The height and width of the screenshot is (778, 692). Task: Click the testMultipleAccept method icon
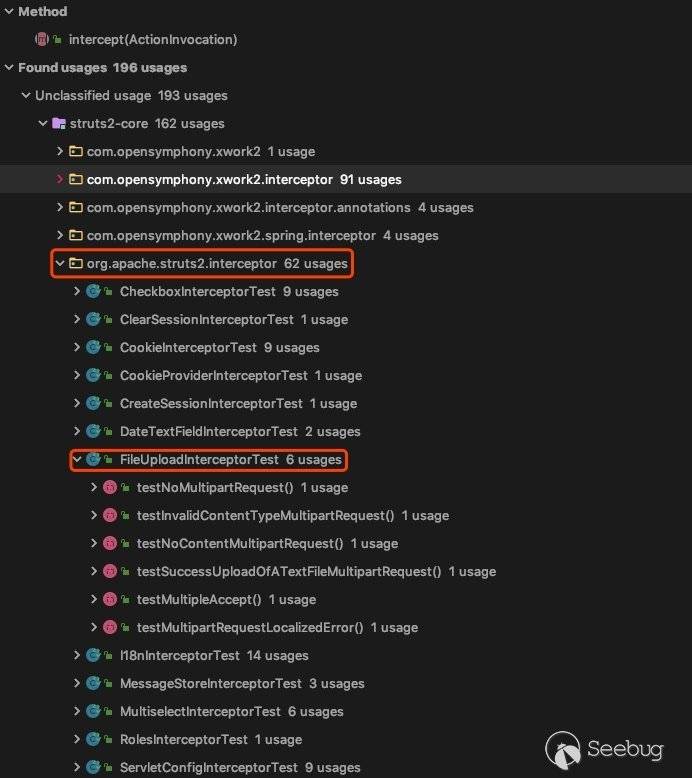point(110,600)
